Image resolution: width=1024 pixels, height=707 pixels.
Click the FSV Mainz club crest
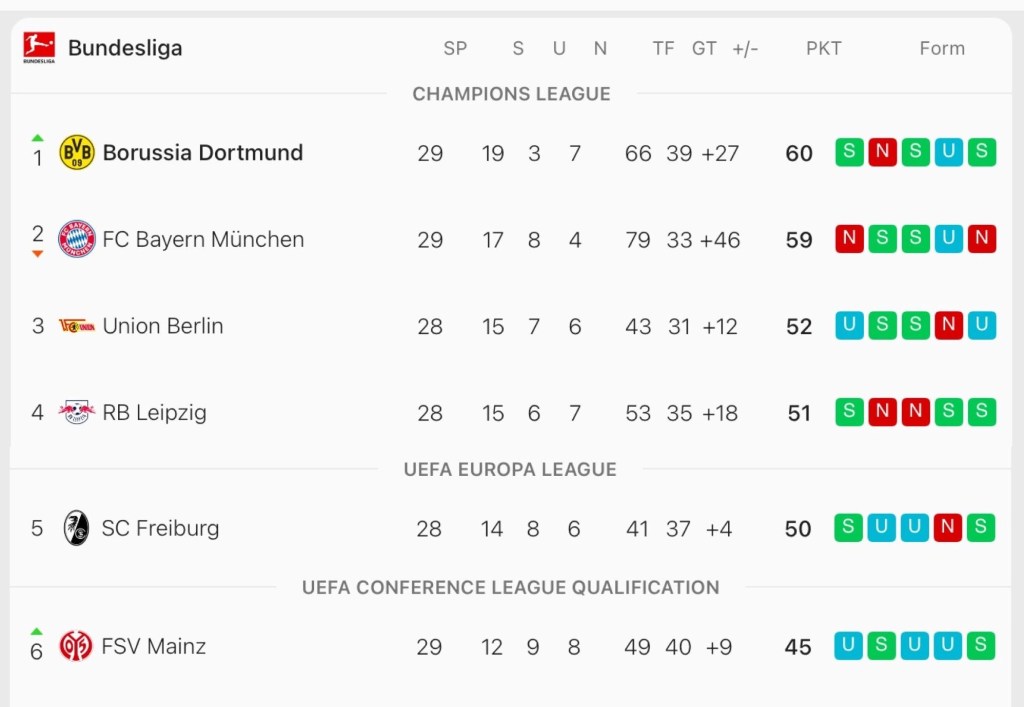[76, 646]
